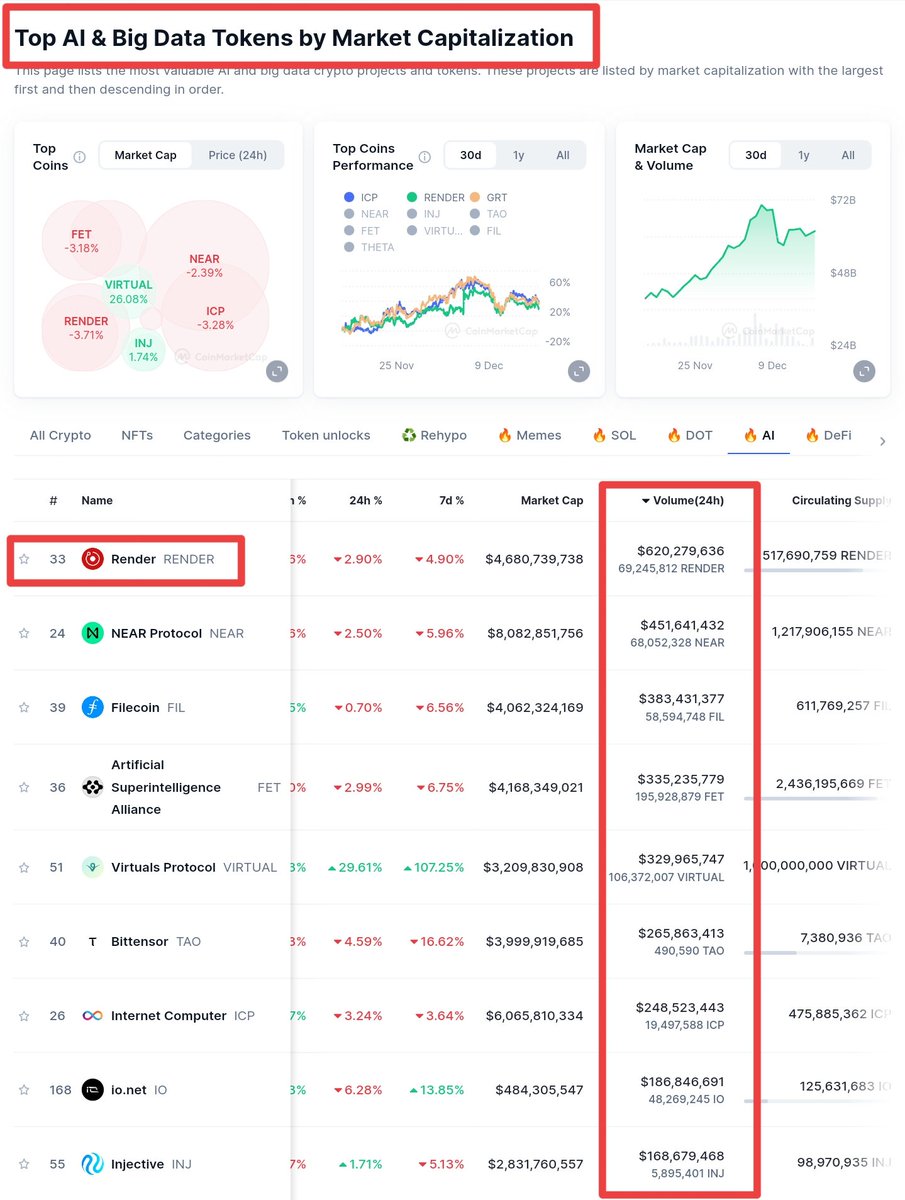Sort table by 24h % column

point(365,500)
